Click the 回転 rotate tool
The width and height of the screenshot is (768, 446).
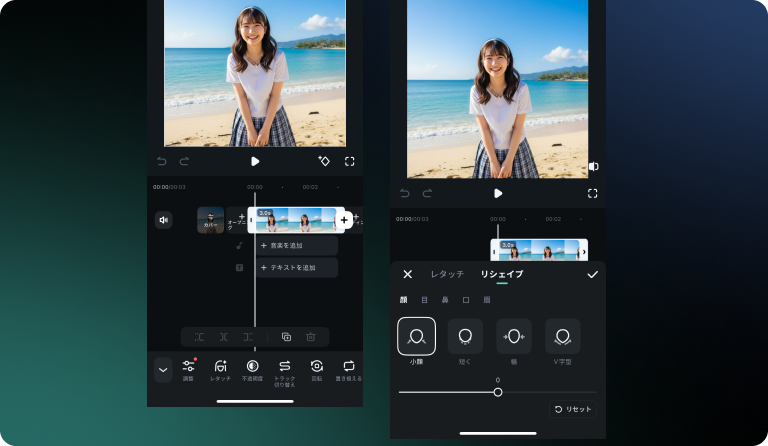coord(317,368)
